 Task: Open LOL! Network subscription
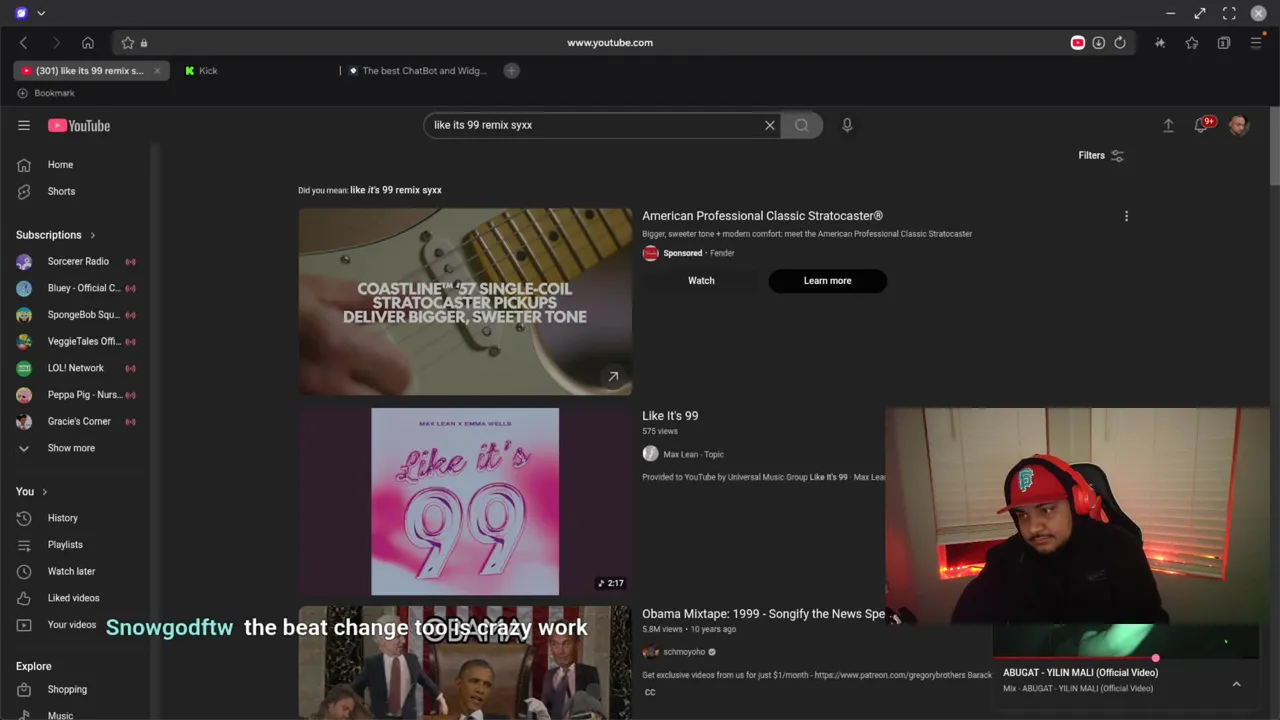point(75,368)
